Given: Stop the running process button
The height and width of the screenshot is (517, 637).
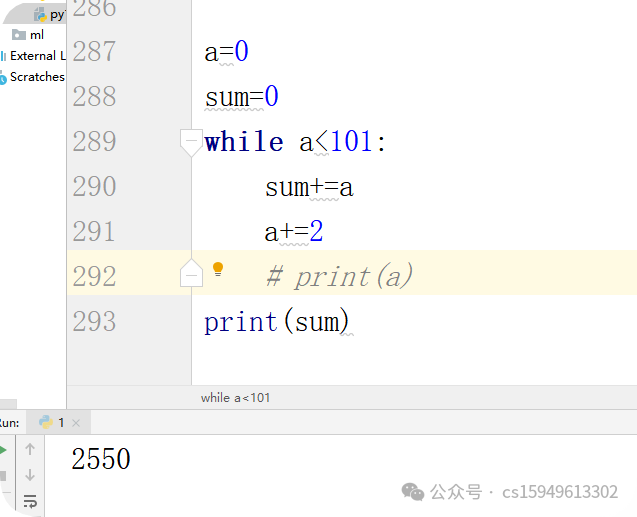Looking at the screenshot, I should point(3,476).
